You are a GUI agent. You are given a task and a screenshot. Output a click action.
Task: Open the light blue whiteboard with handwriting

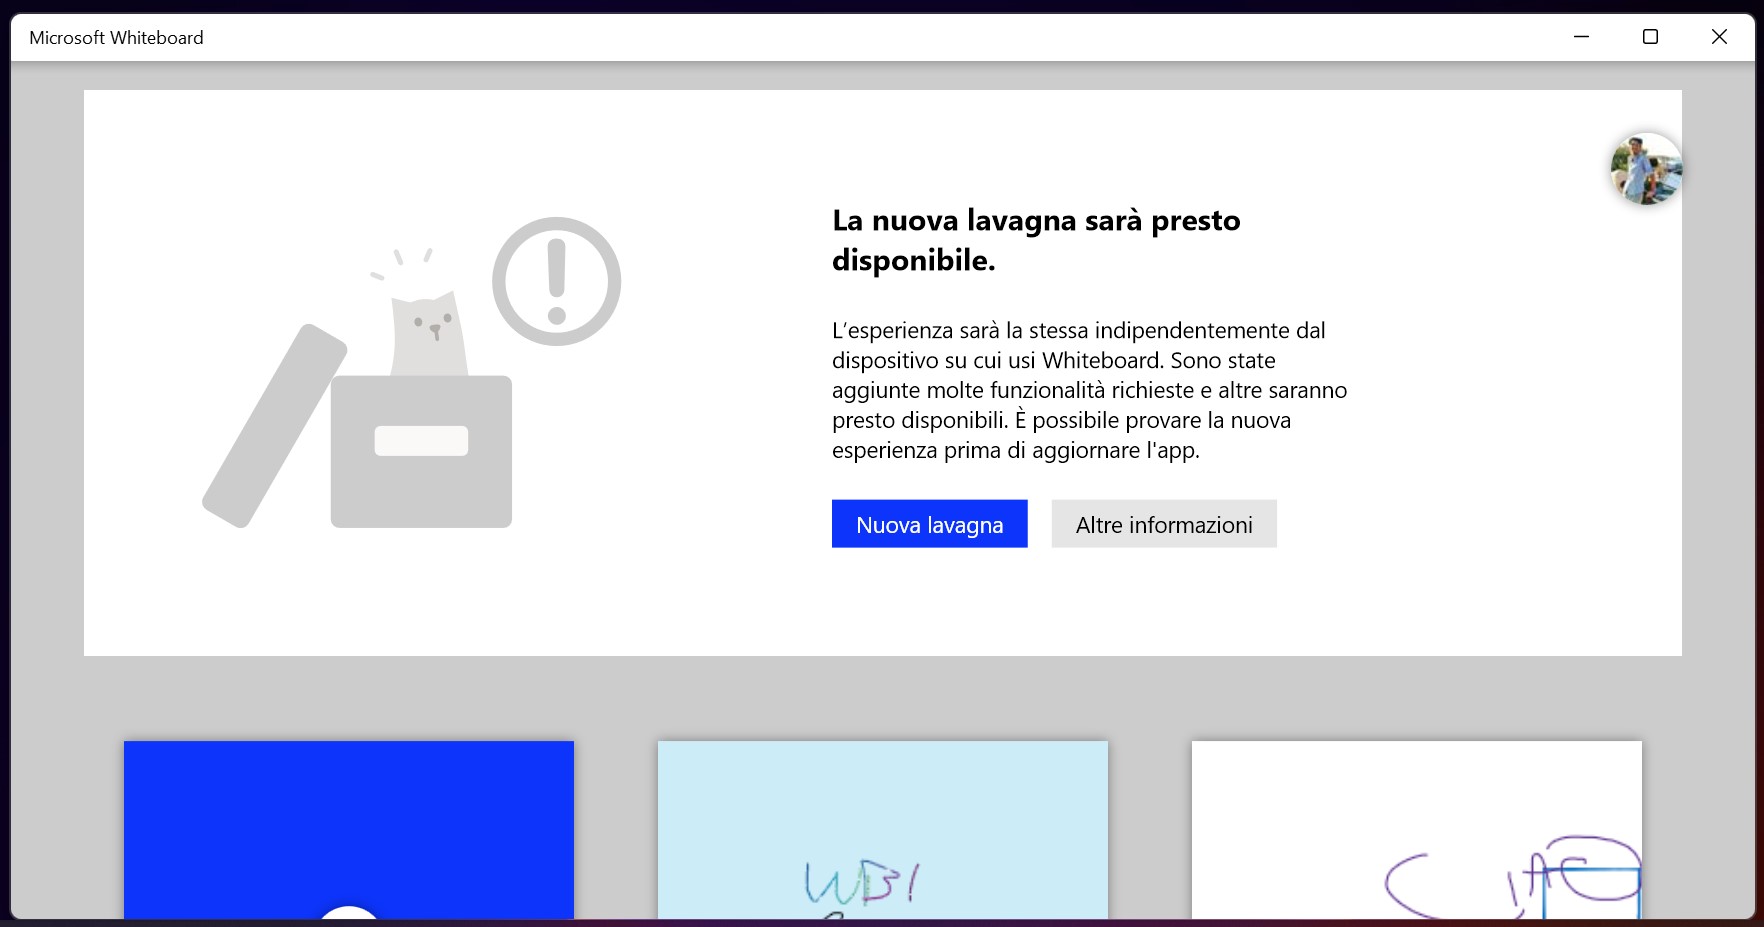[883, 830]
